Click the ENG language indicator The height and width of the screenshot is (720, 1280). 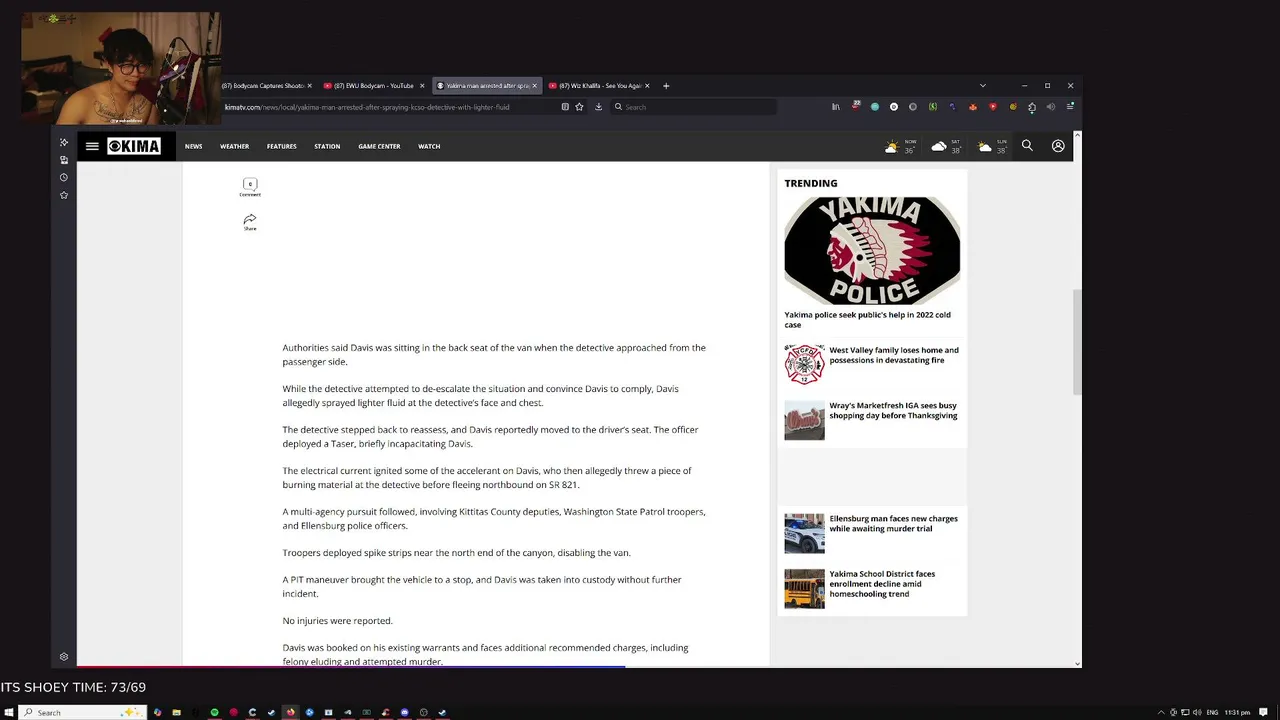tap(1212, 712)
